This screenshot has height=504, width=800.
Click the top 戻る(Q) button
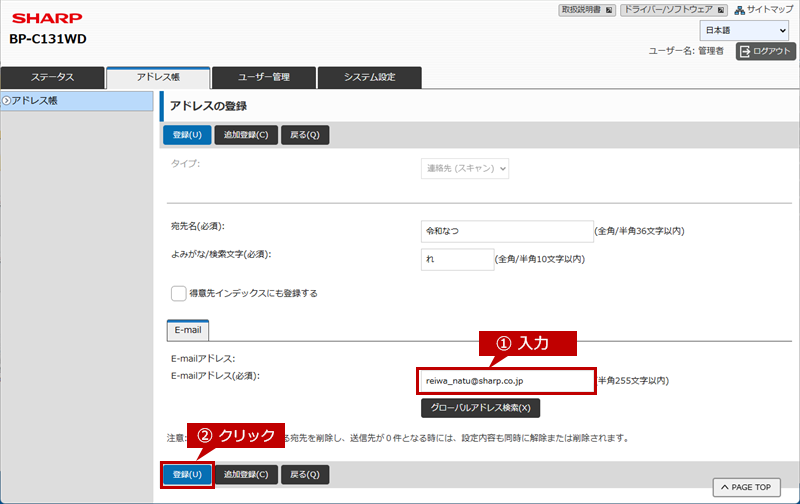[305, 135]
